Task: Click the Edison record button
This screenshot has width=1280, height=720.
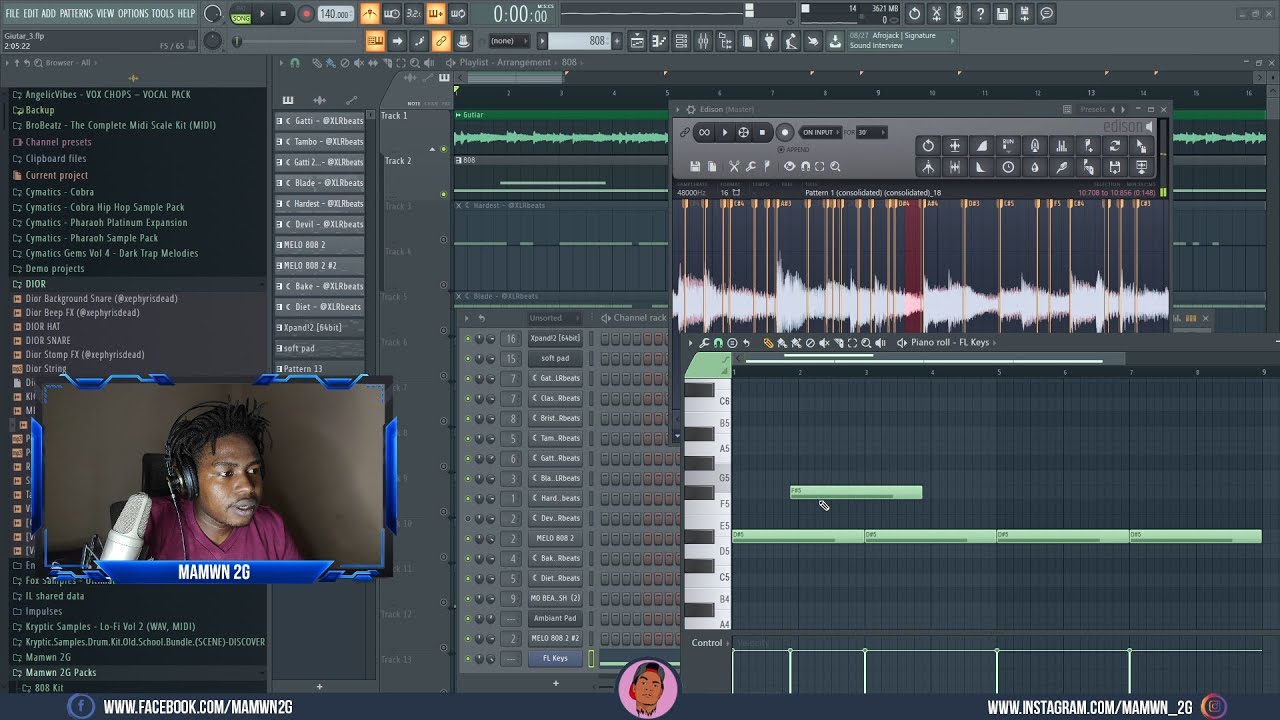Action: (785, 132)
